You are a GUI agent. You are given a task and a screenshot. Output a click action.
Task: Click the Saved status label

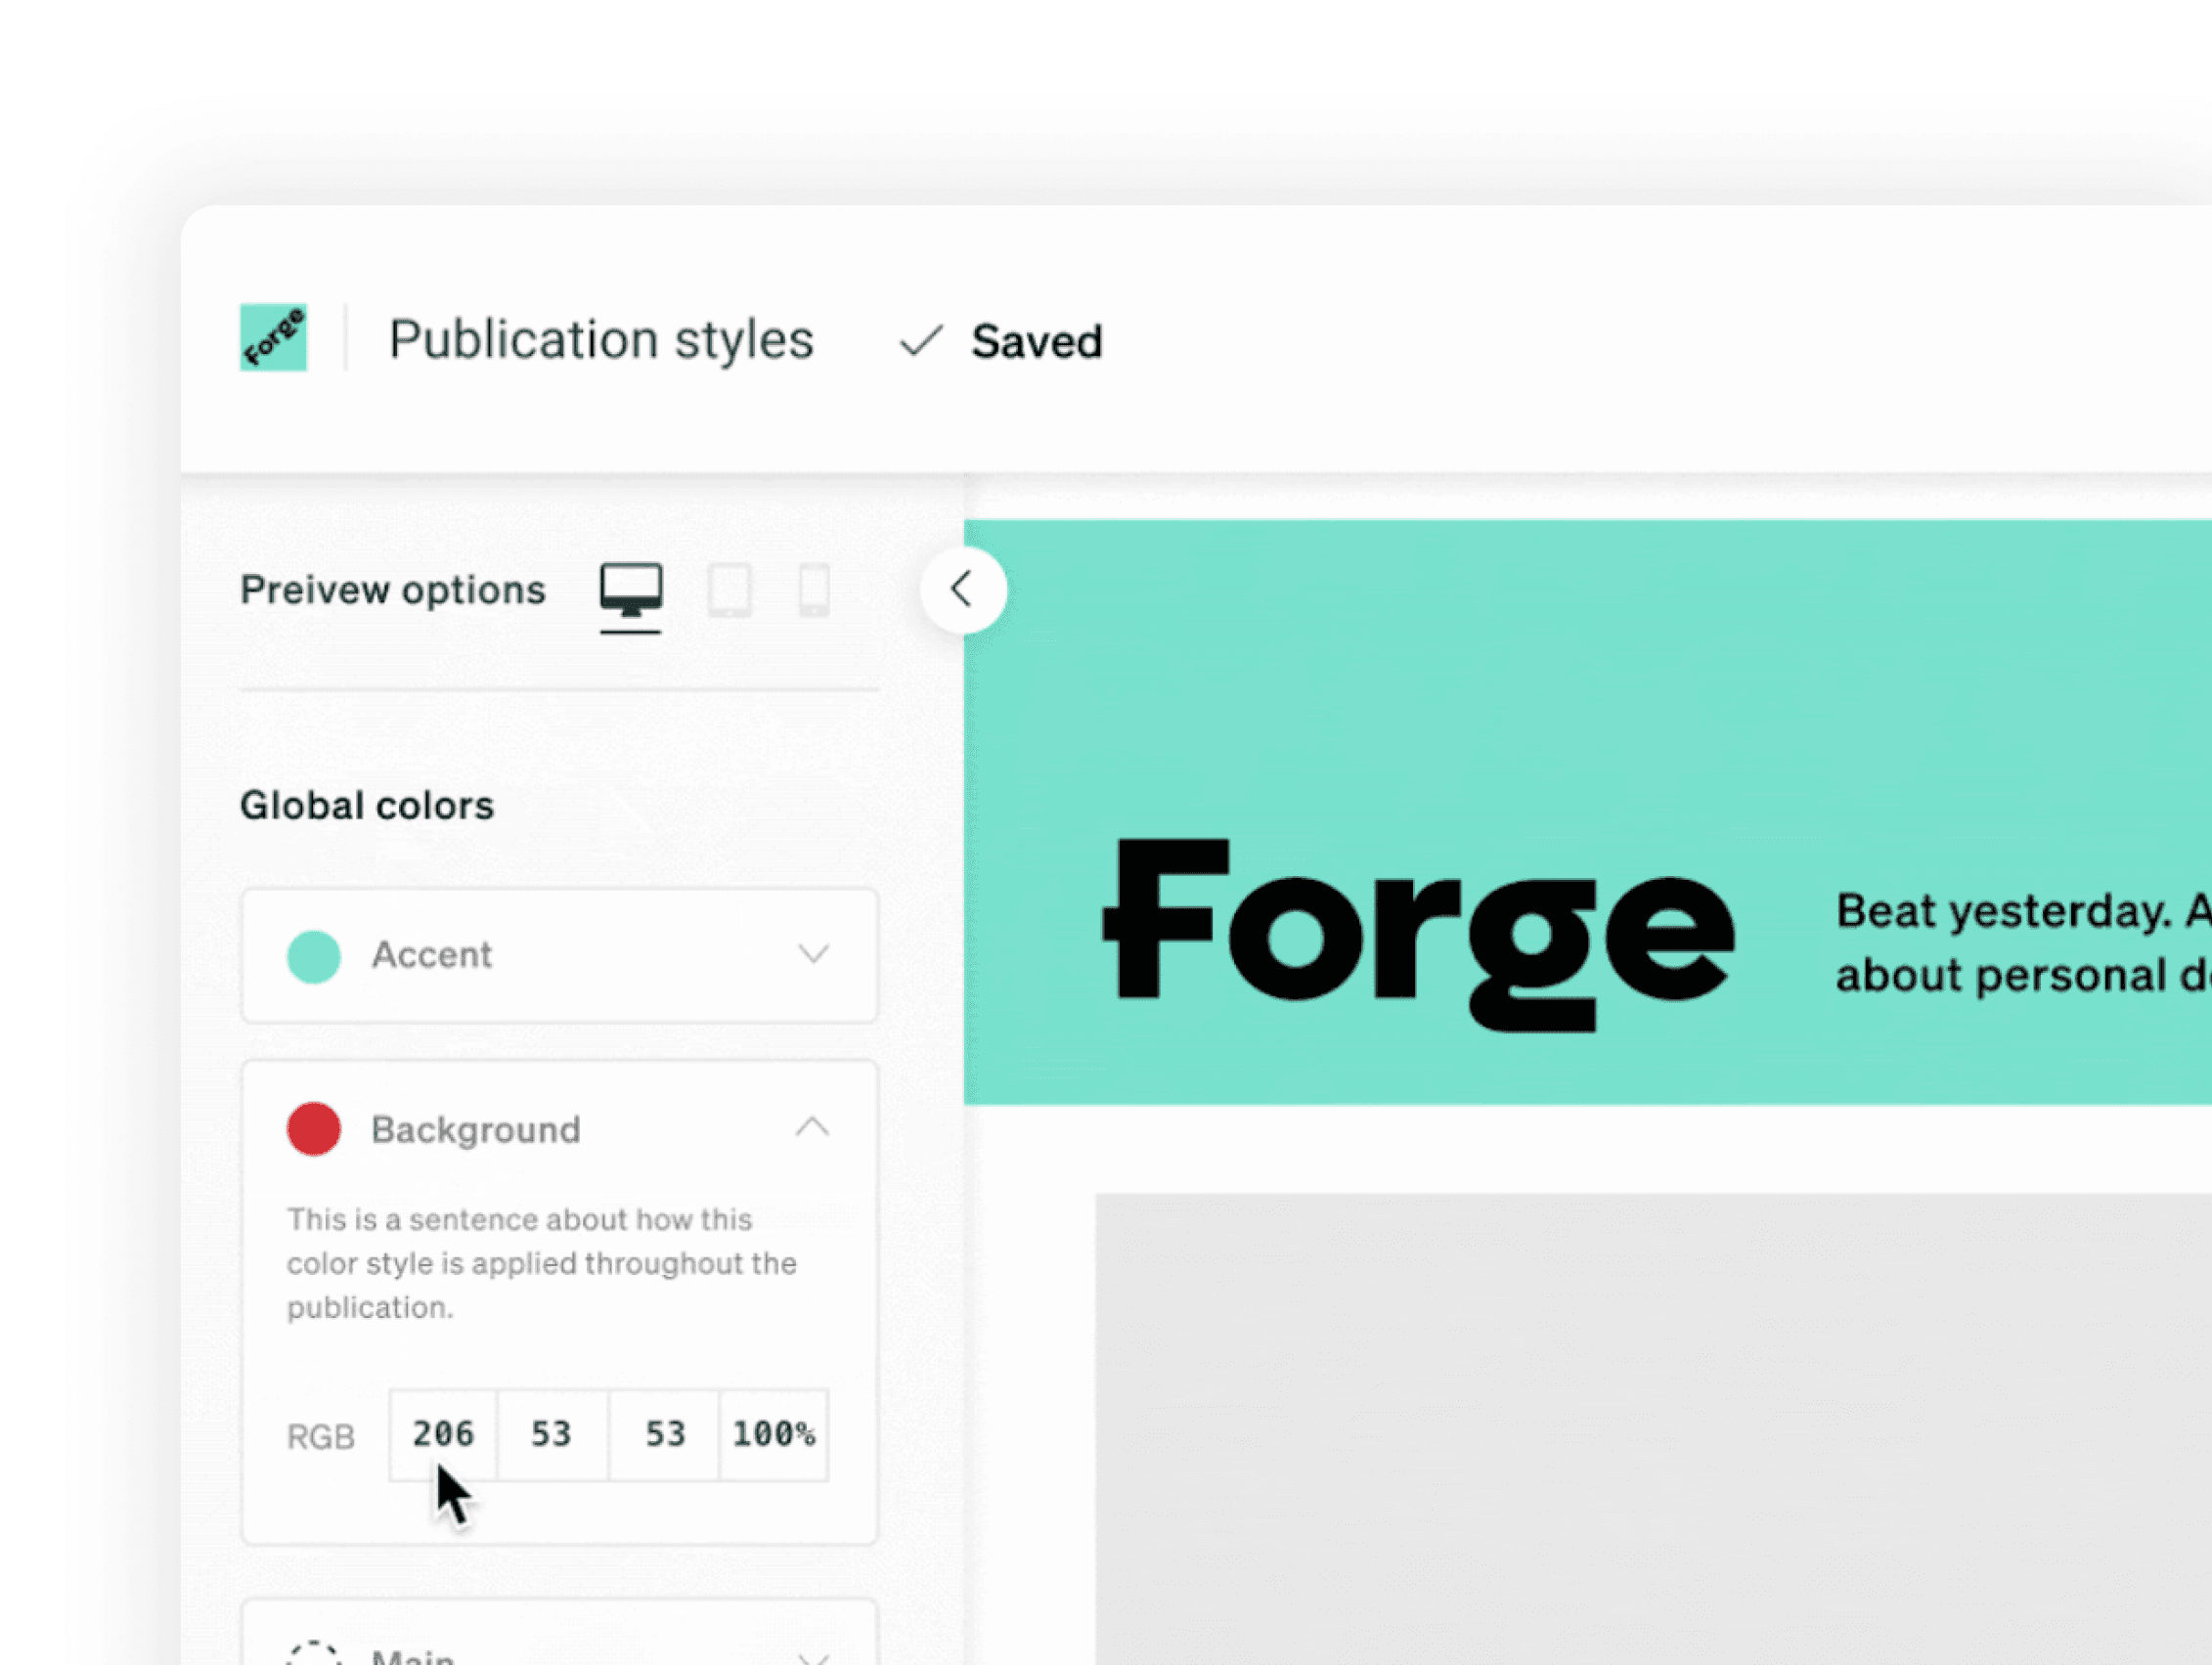coord(1036,341)
